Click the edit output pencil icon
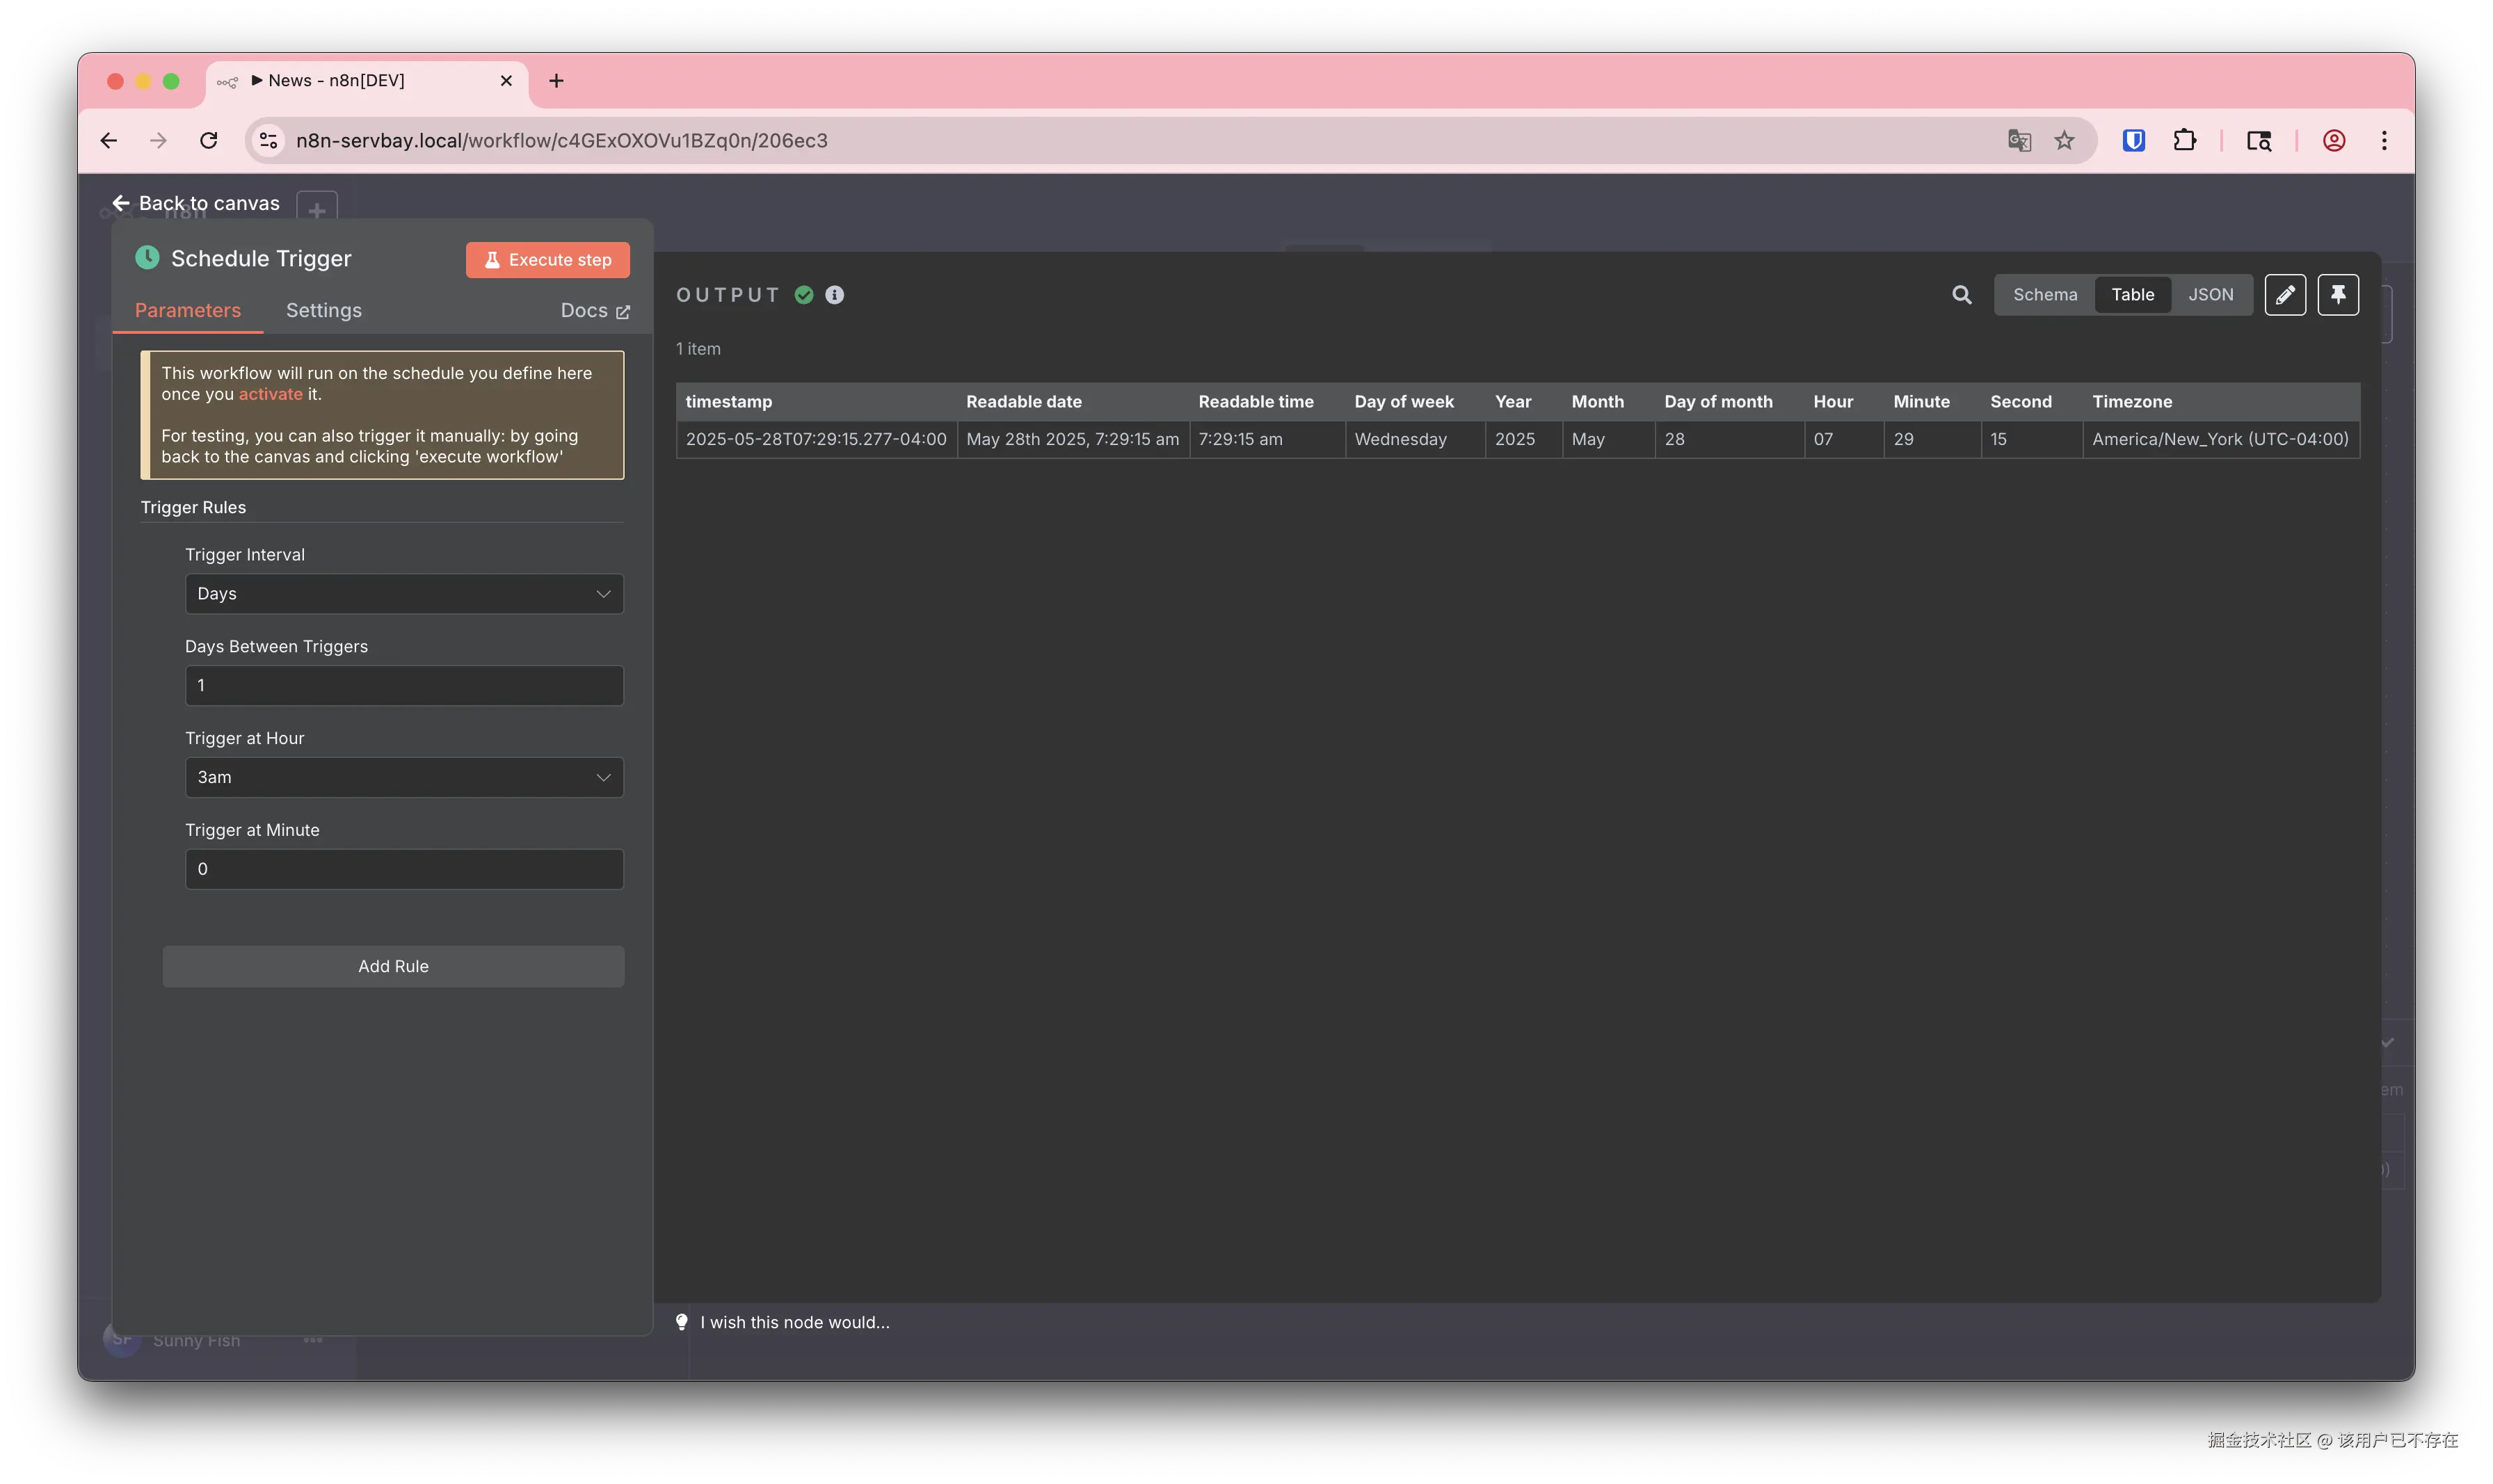 click(x=2284, y=295)
